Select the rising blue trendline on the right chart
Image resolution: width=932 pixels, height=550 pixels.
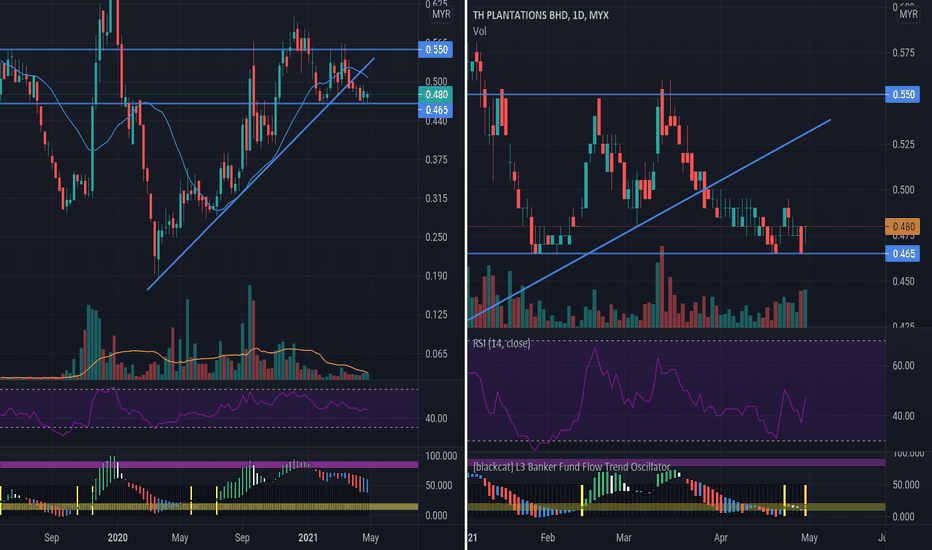(649, 220)
